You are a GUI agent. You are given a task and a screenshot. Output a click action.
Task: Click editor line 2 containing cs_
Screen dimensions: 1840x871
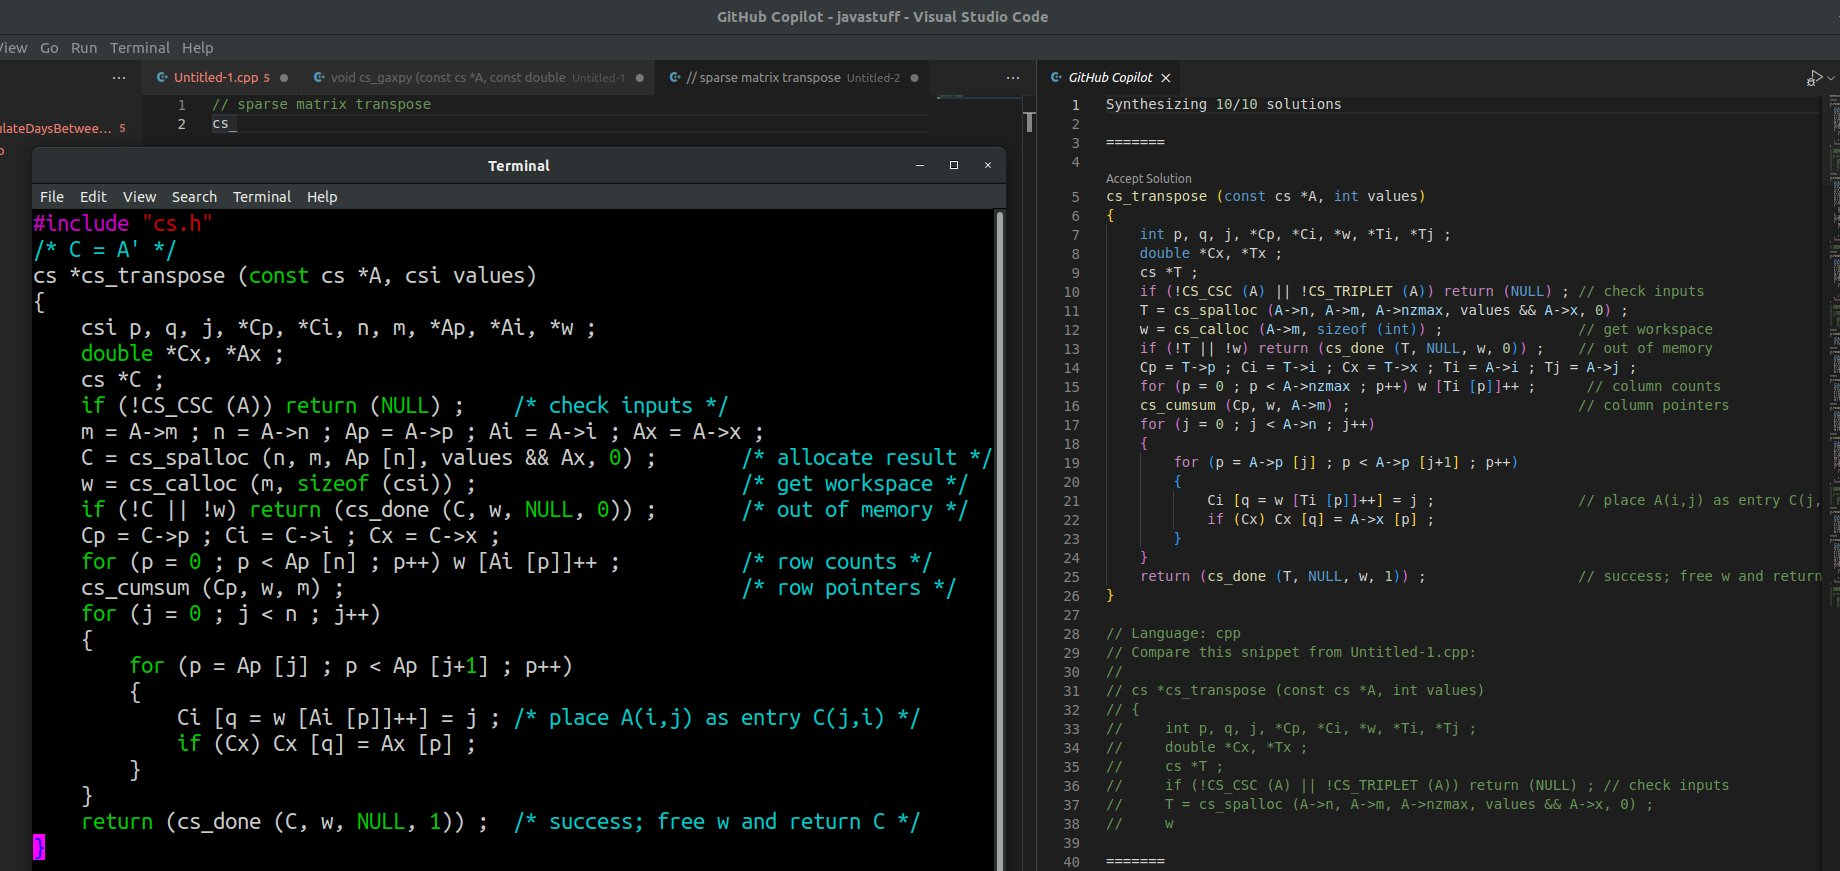[224, 124]
